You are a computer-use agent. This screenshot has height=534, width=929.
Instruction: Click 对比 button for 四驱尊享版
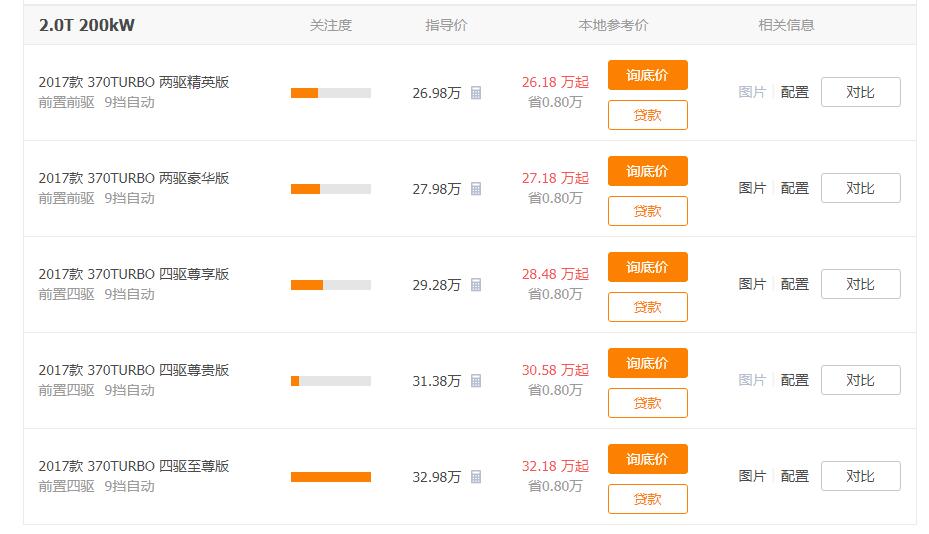point(860,284)
